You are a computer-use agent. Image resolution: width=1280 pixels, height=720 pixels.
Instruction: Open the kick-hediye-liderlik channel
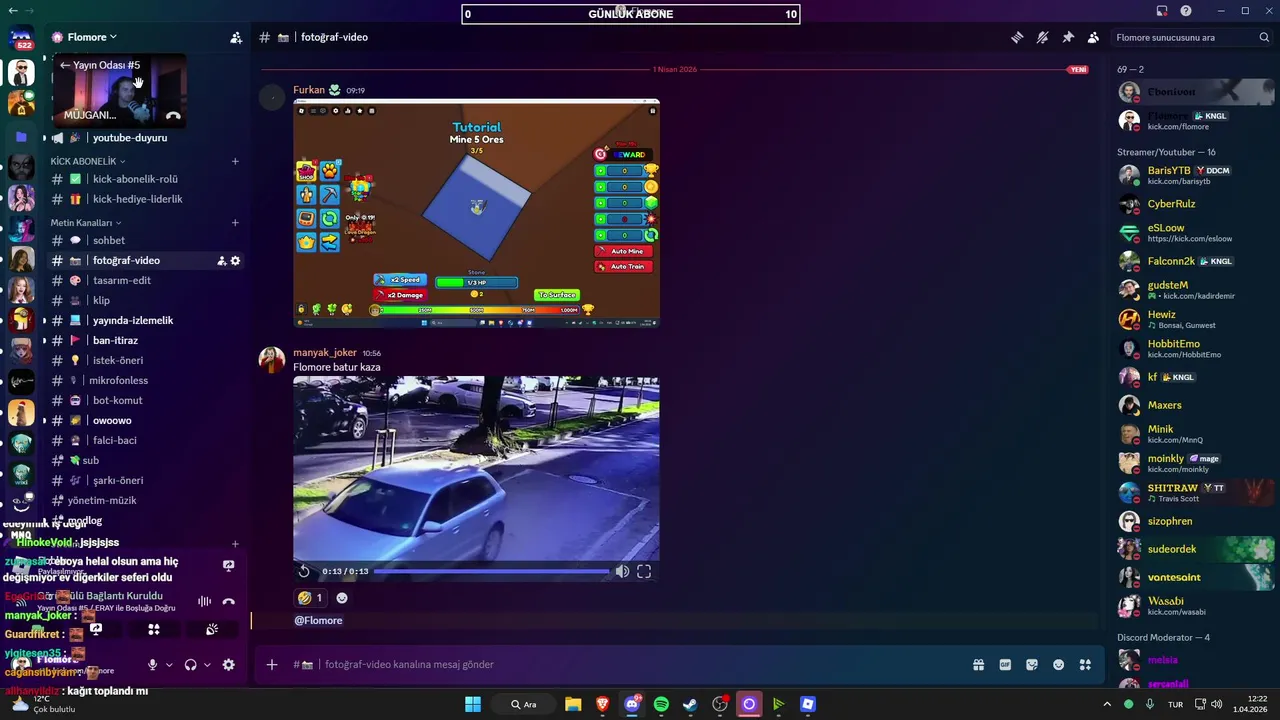(x=137, y=199)
